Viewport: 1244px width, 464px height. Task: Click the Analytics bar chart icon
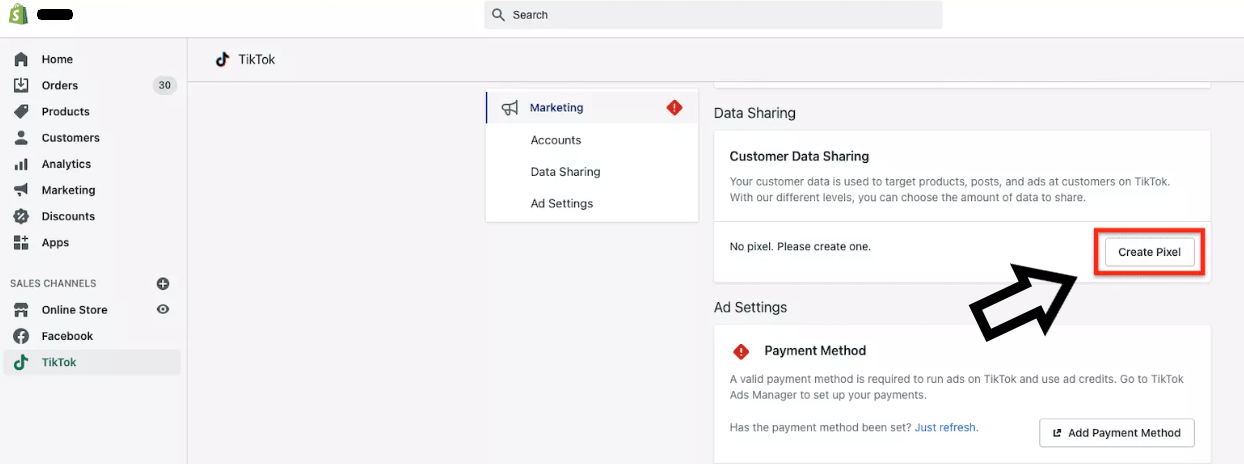21,164
